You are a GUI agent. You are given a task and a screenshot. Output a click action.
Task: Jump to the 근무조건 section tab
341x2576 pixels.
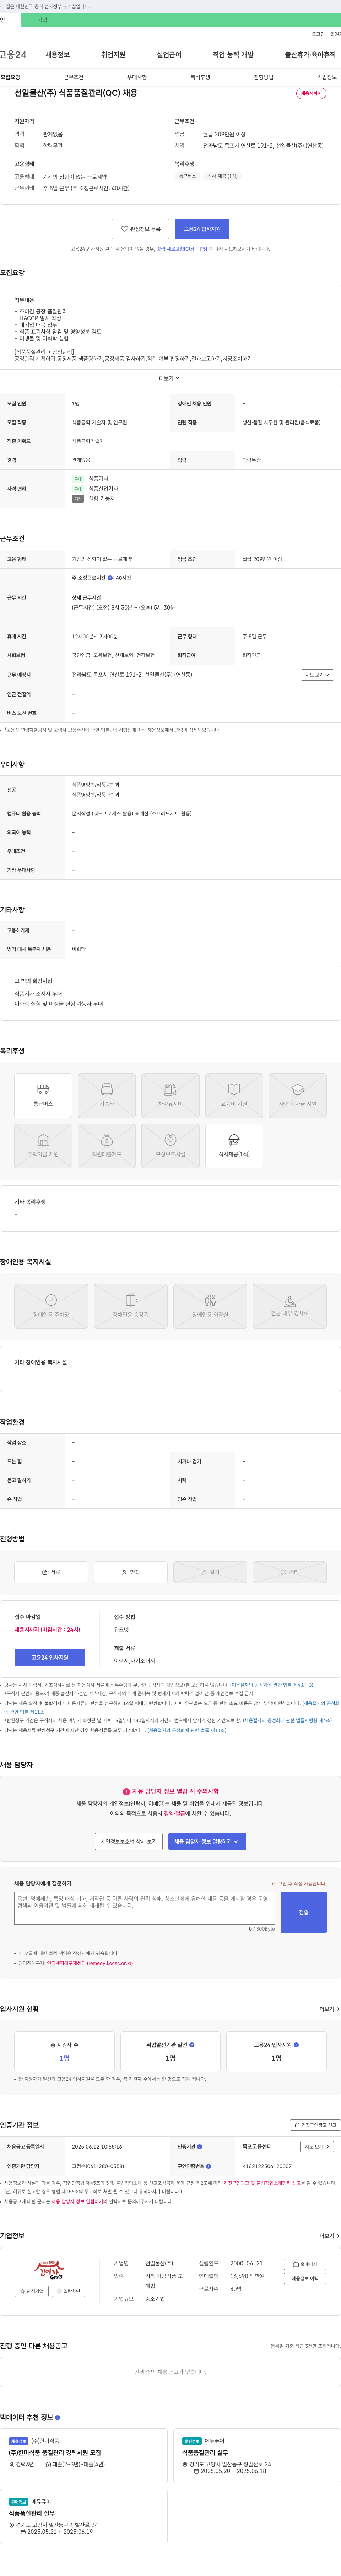tap(74, 77)
